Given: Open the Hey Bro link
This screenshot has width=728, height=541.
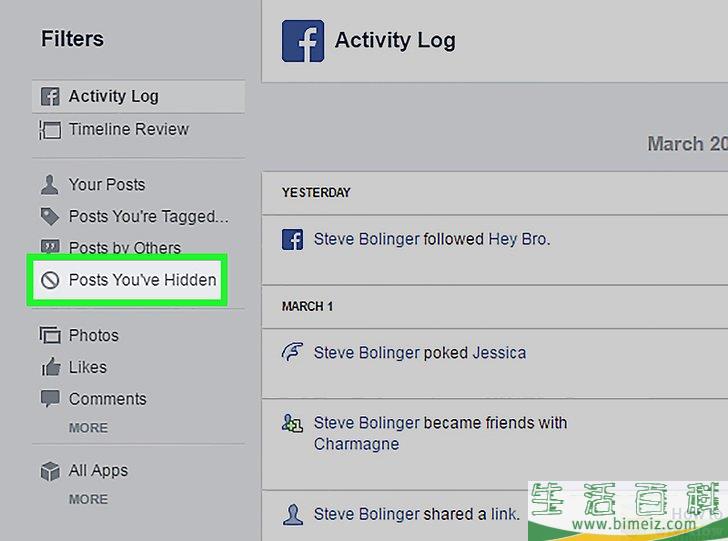Looking at the screenshot, I should click(519, 239).
